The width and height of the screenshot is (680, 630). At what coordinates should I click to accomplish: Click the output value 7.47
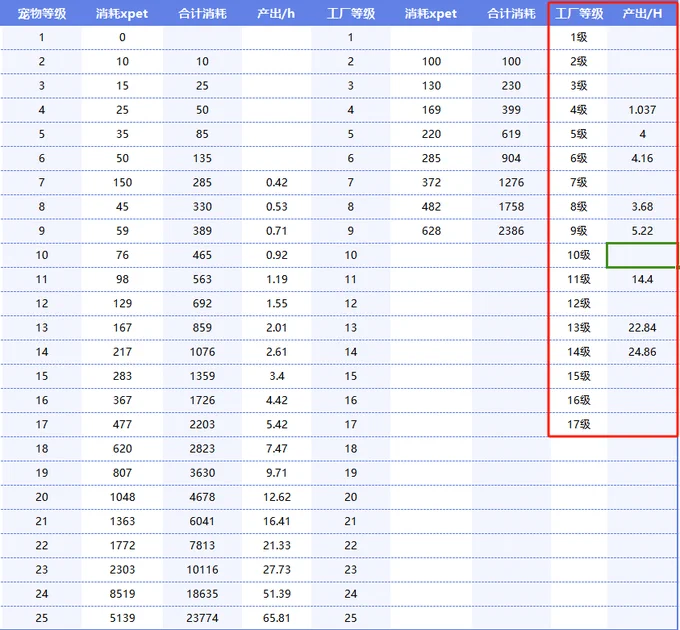[277, 448]
